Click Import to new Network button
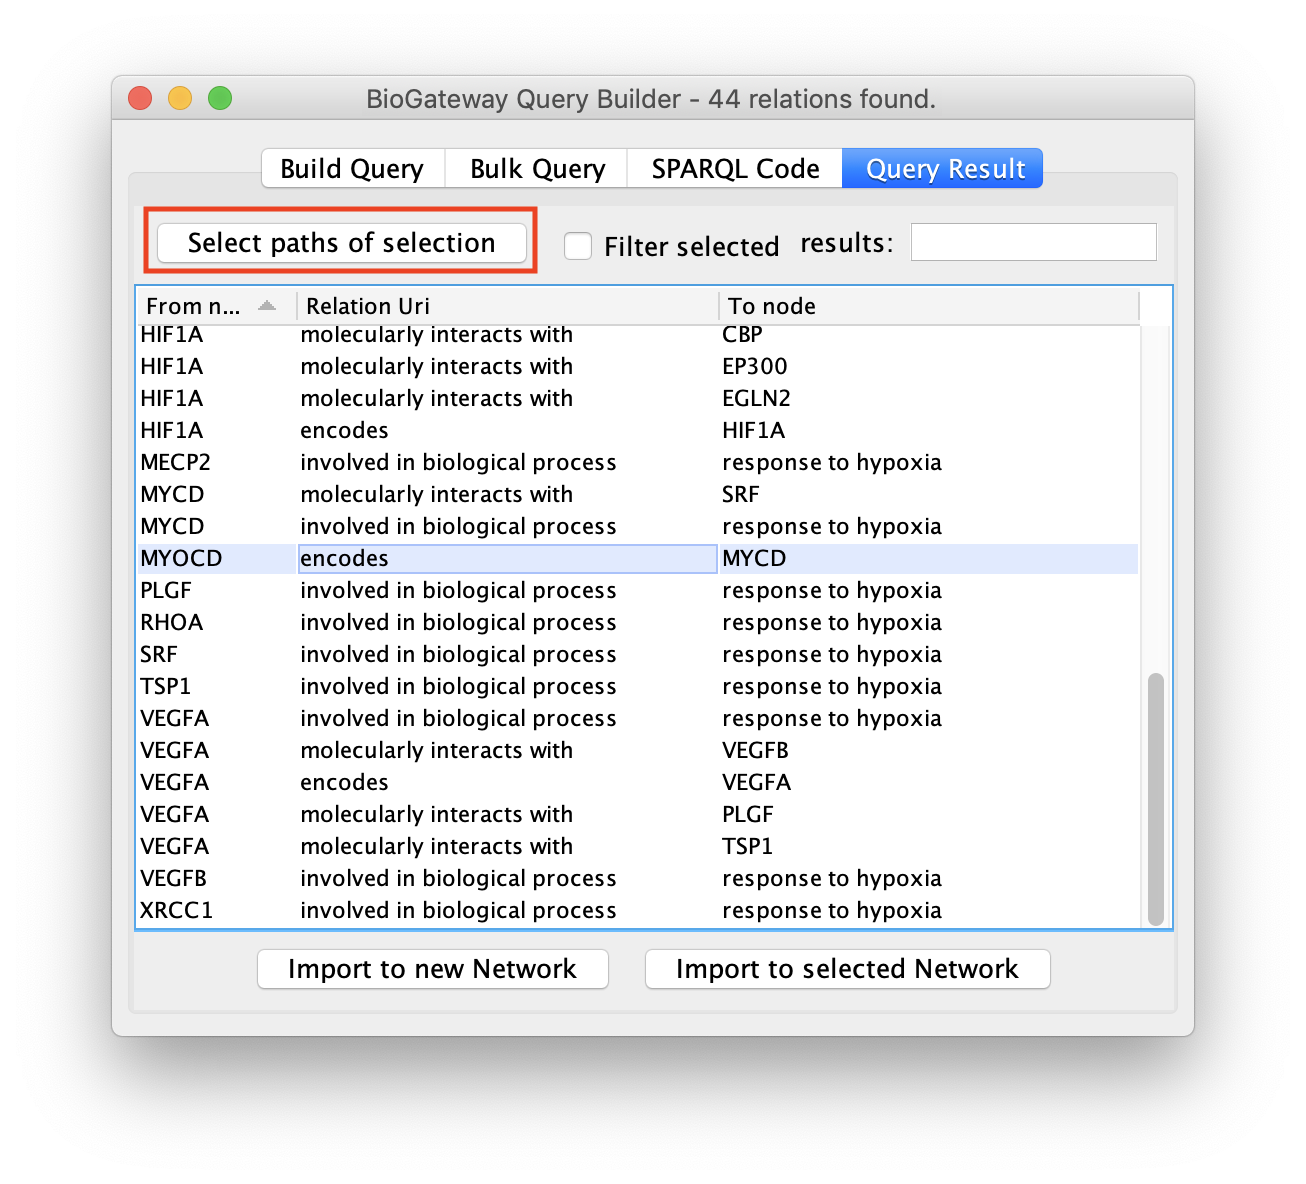Viewport: 1306px width, 1184px height. tap(433, 969)
